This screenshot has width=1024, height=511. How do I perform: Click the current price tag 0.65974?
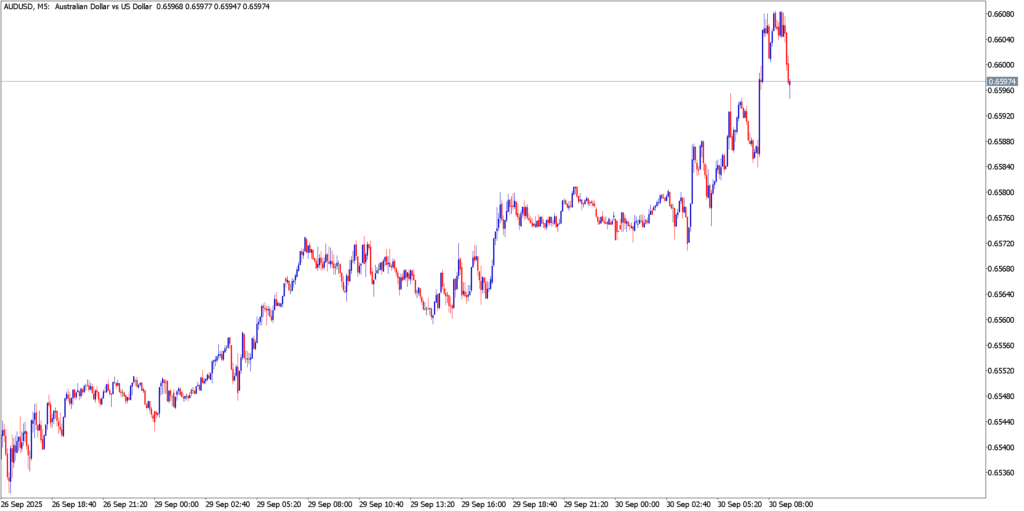[1002, 81]
